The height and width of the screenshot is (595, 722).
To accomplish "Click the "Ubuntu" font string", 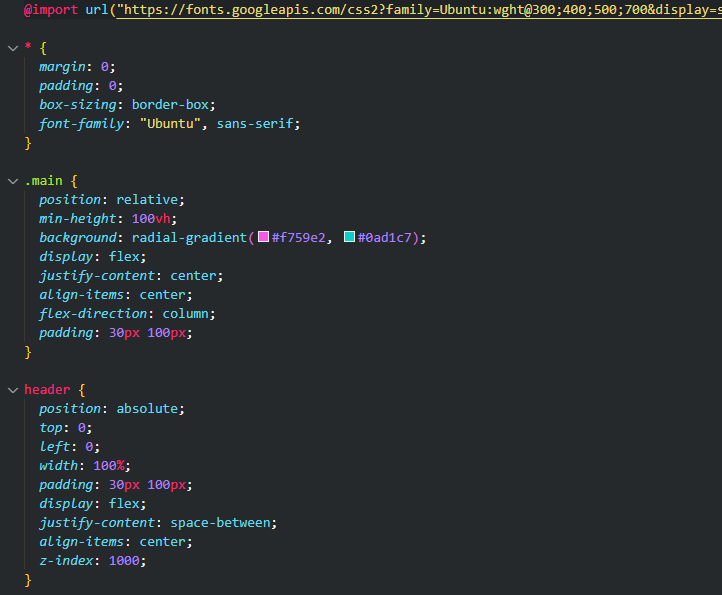I will click(170, 123).
